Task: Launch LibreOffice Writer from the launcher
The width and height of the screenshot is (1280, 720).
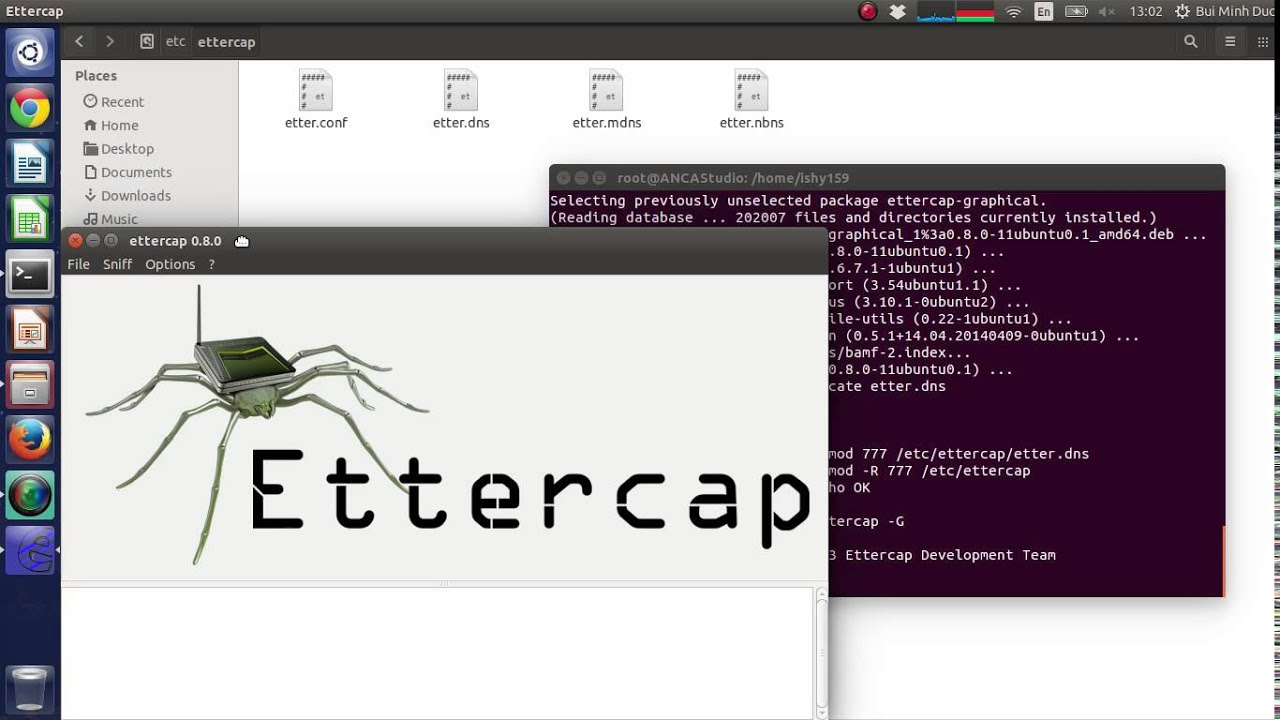Action: pos(30,164)
